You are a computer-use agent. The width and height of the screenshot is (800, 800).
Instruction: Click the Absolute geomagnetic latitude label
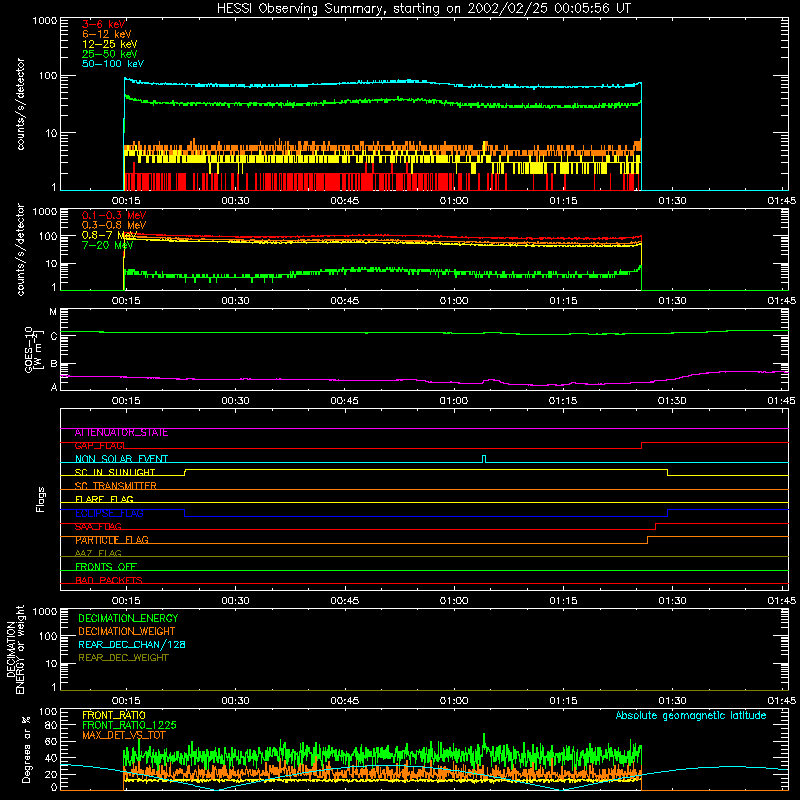click(x=691, y=716)
